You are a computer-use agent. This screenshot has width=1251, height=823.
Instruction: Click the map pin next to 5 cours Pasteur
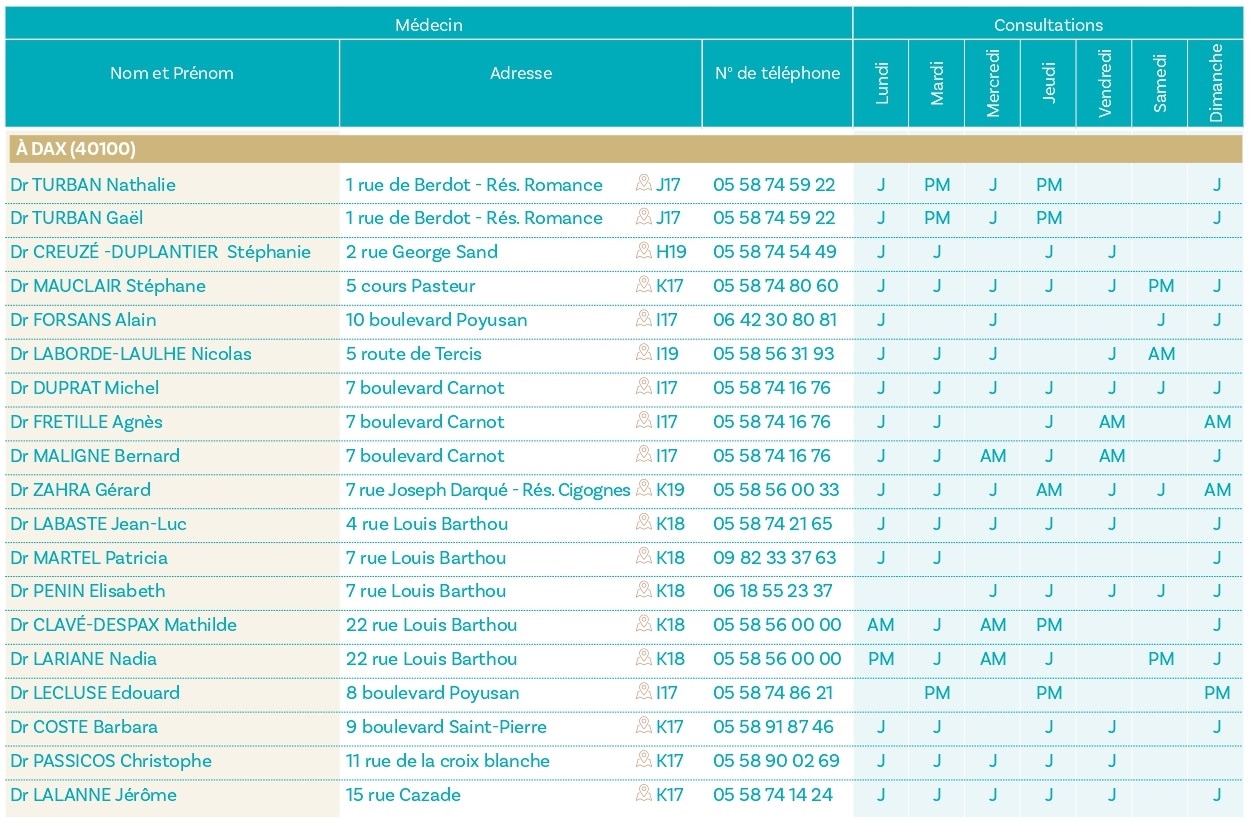pyautogui.click(x=644, y=284)
